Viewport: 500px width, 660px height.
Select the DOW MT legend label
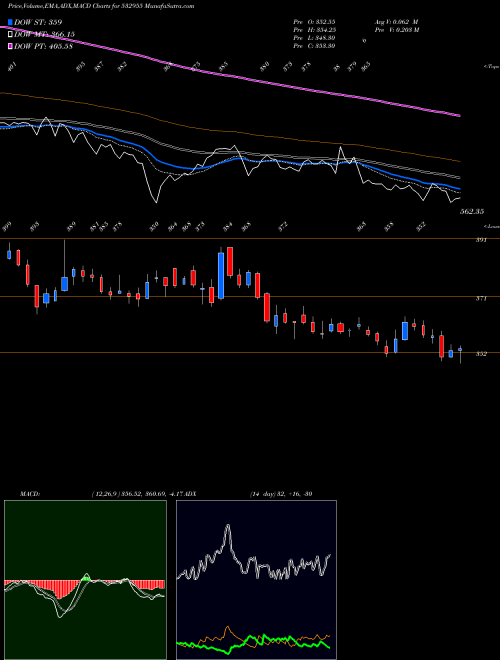click(x=45, y=34)
